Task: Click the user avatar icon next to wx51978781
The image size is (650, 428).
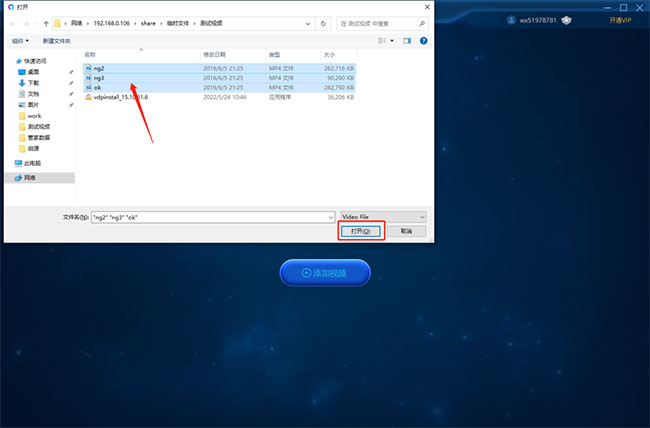Action: (x=511, y=20)
